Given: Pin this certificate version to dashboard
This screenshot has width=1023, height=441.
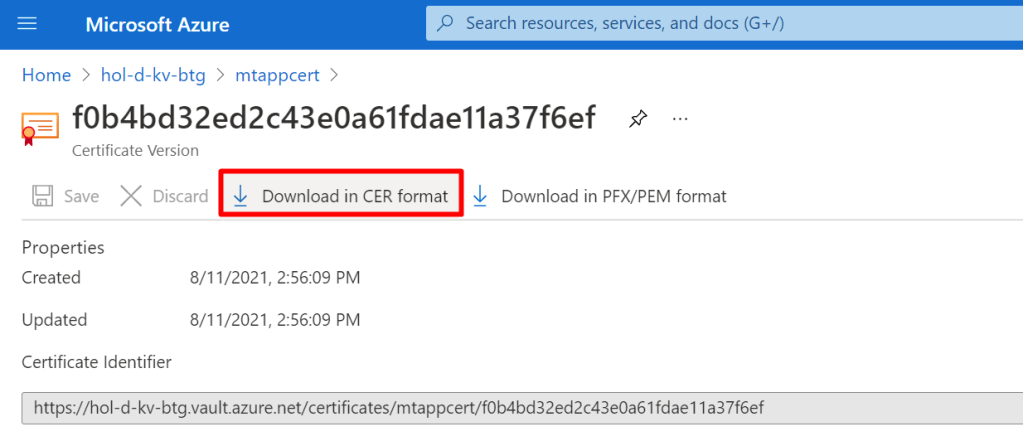Looking at the screenshot, I should pyautogui.click(x=637, y=119).
